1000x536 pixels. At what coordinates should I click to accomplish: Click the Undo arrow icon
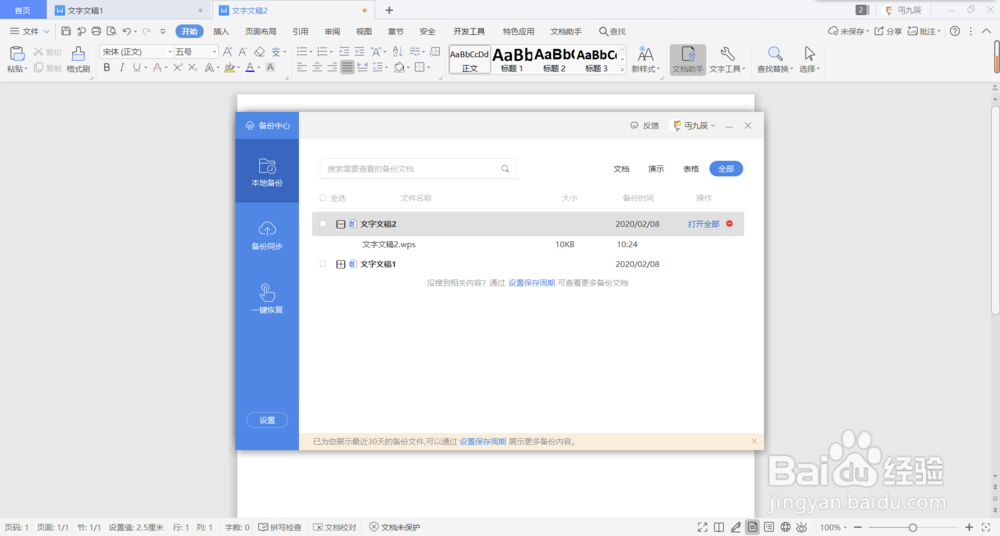coord(127,31)
